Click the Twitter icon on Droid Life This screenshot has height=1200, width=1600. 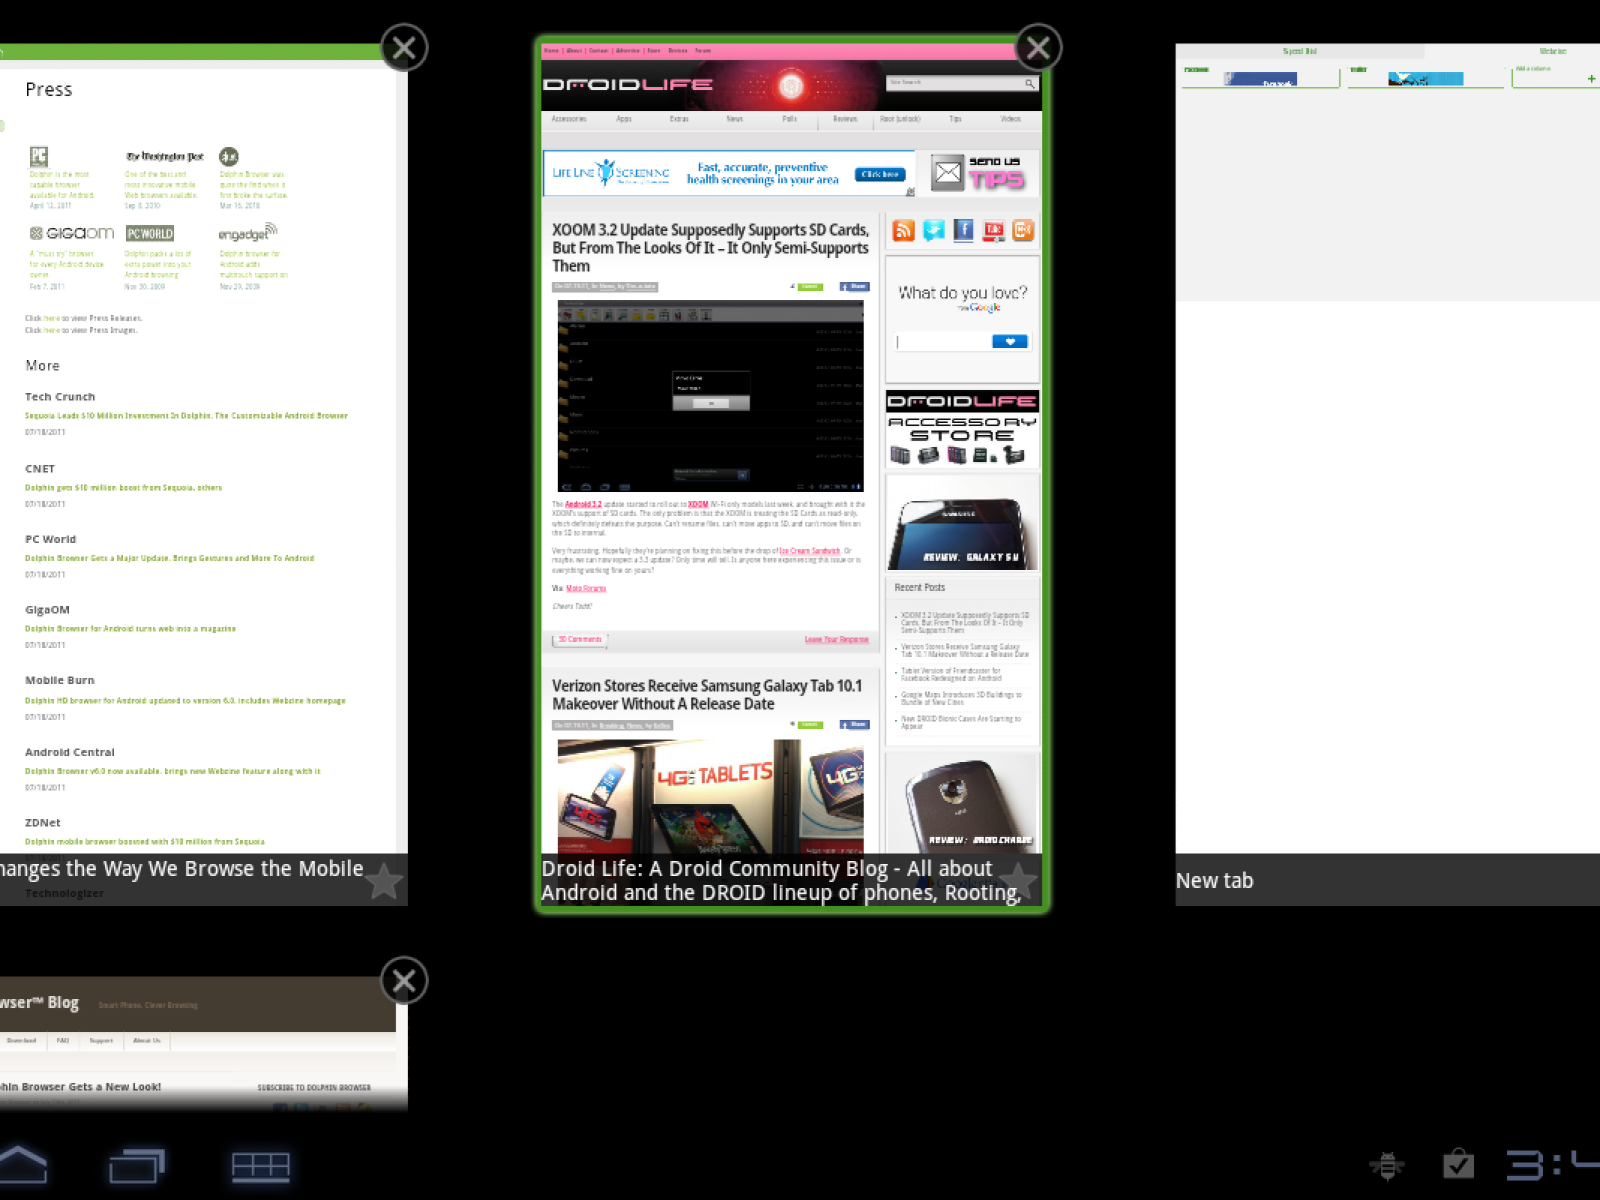(x=933, y=231)
